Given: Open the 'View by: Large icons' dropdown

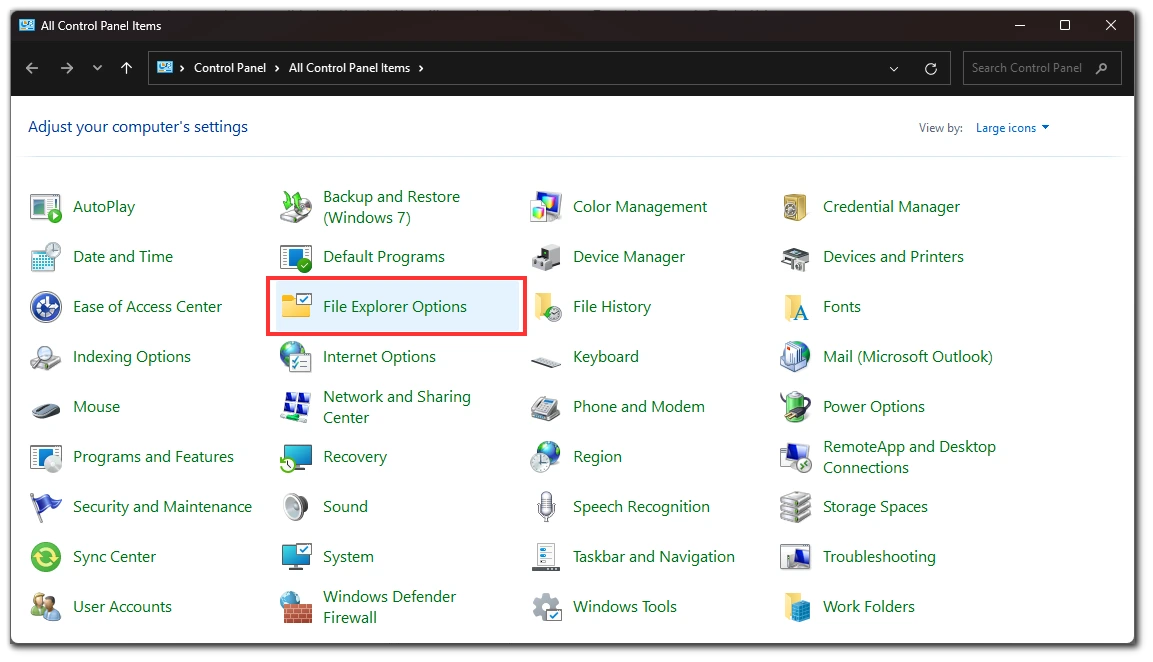Looking at the screenshot, I should pyautogui.click(x=1013, y=128).
